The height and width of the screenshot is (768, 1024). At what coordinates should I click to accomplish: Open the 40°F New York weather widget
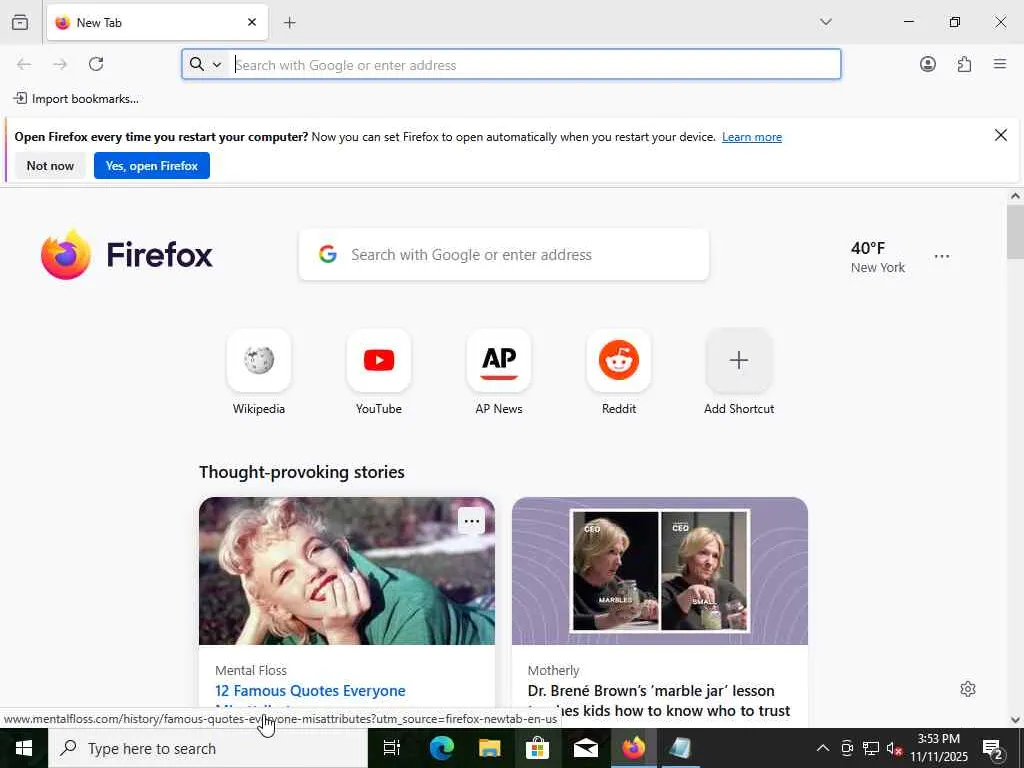tap(877, 257)
